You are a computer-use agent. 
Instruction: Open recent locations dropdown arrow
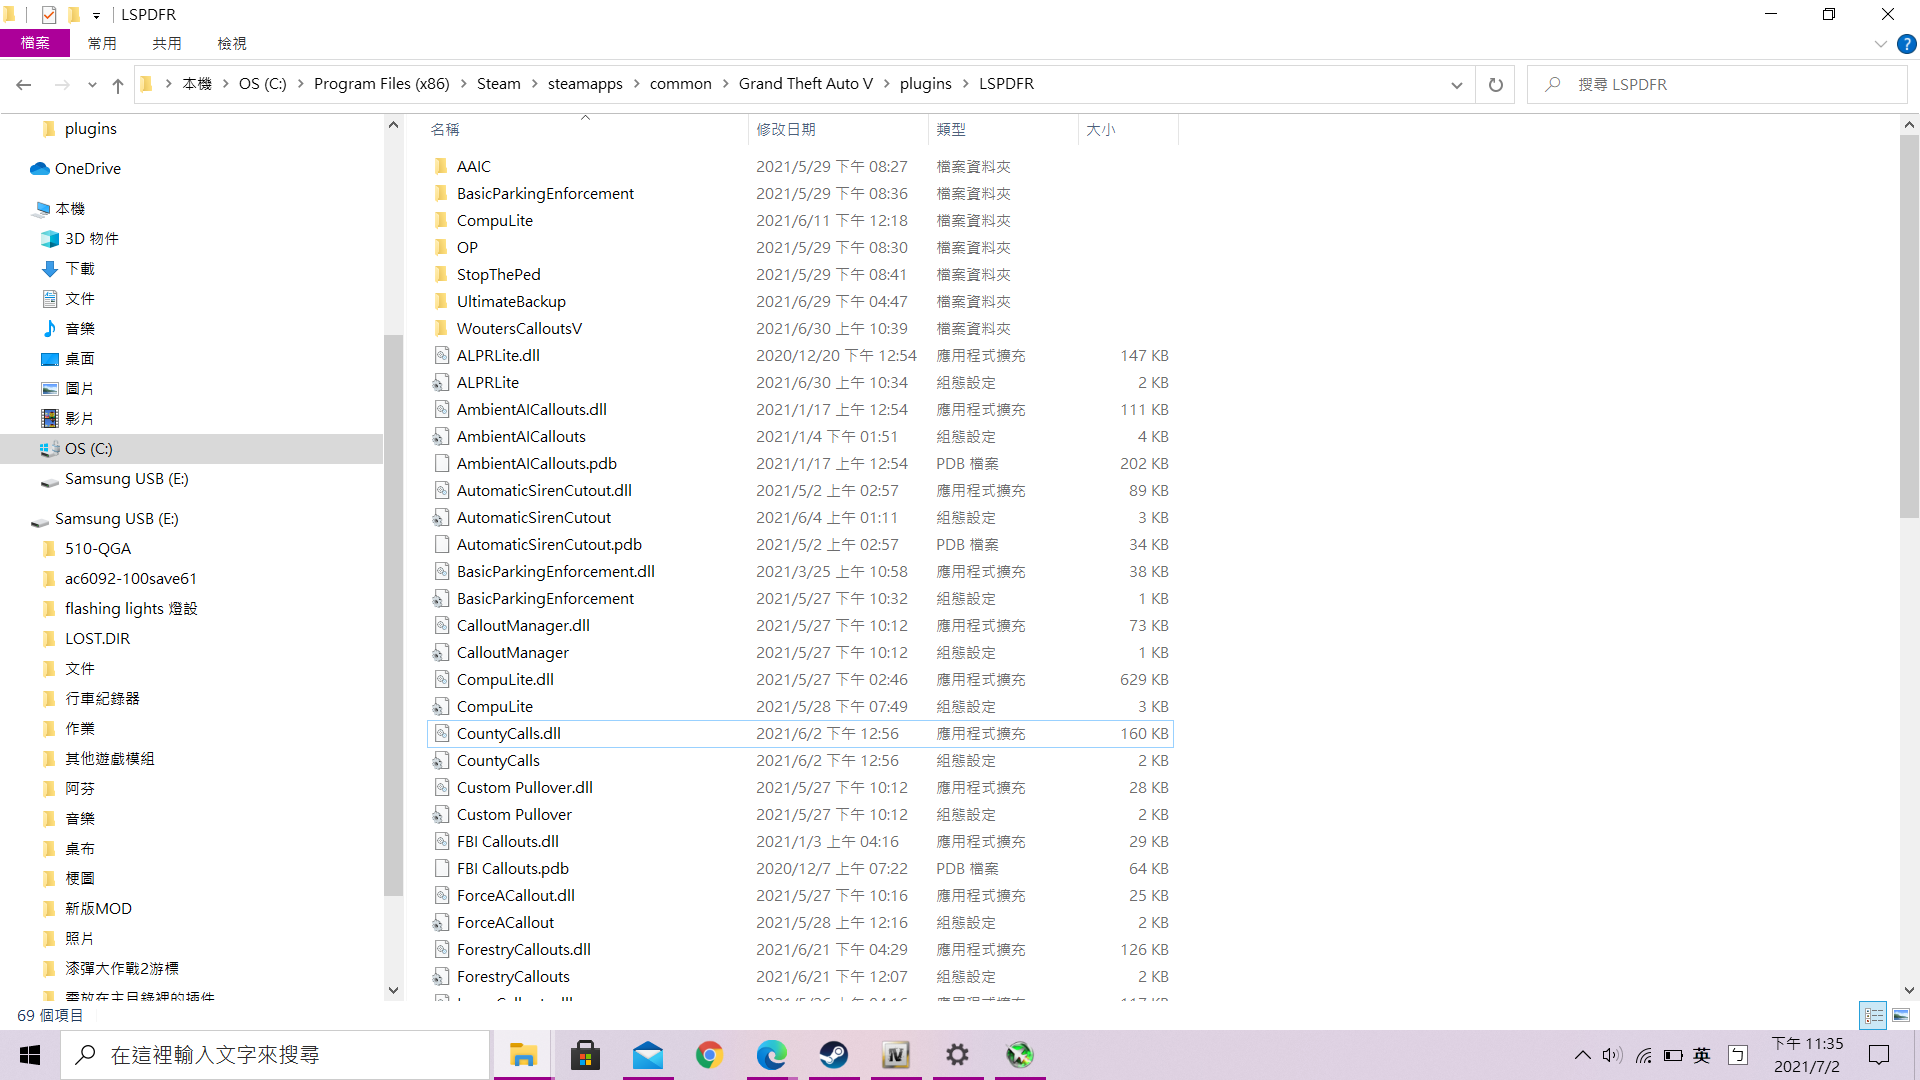(x=92, y=85)
